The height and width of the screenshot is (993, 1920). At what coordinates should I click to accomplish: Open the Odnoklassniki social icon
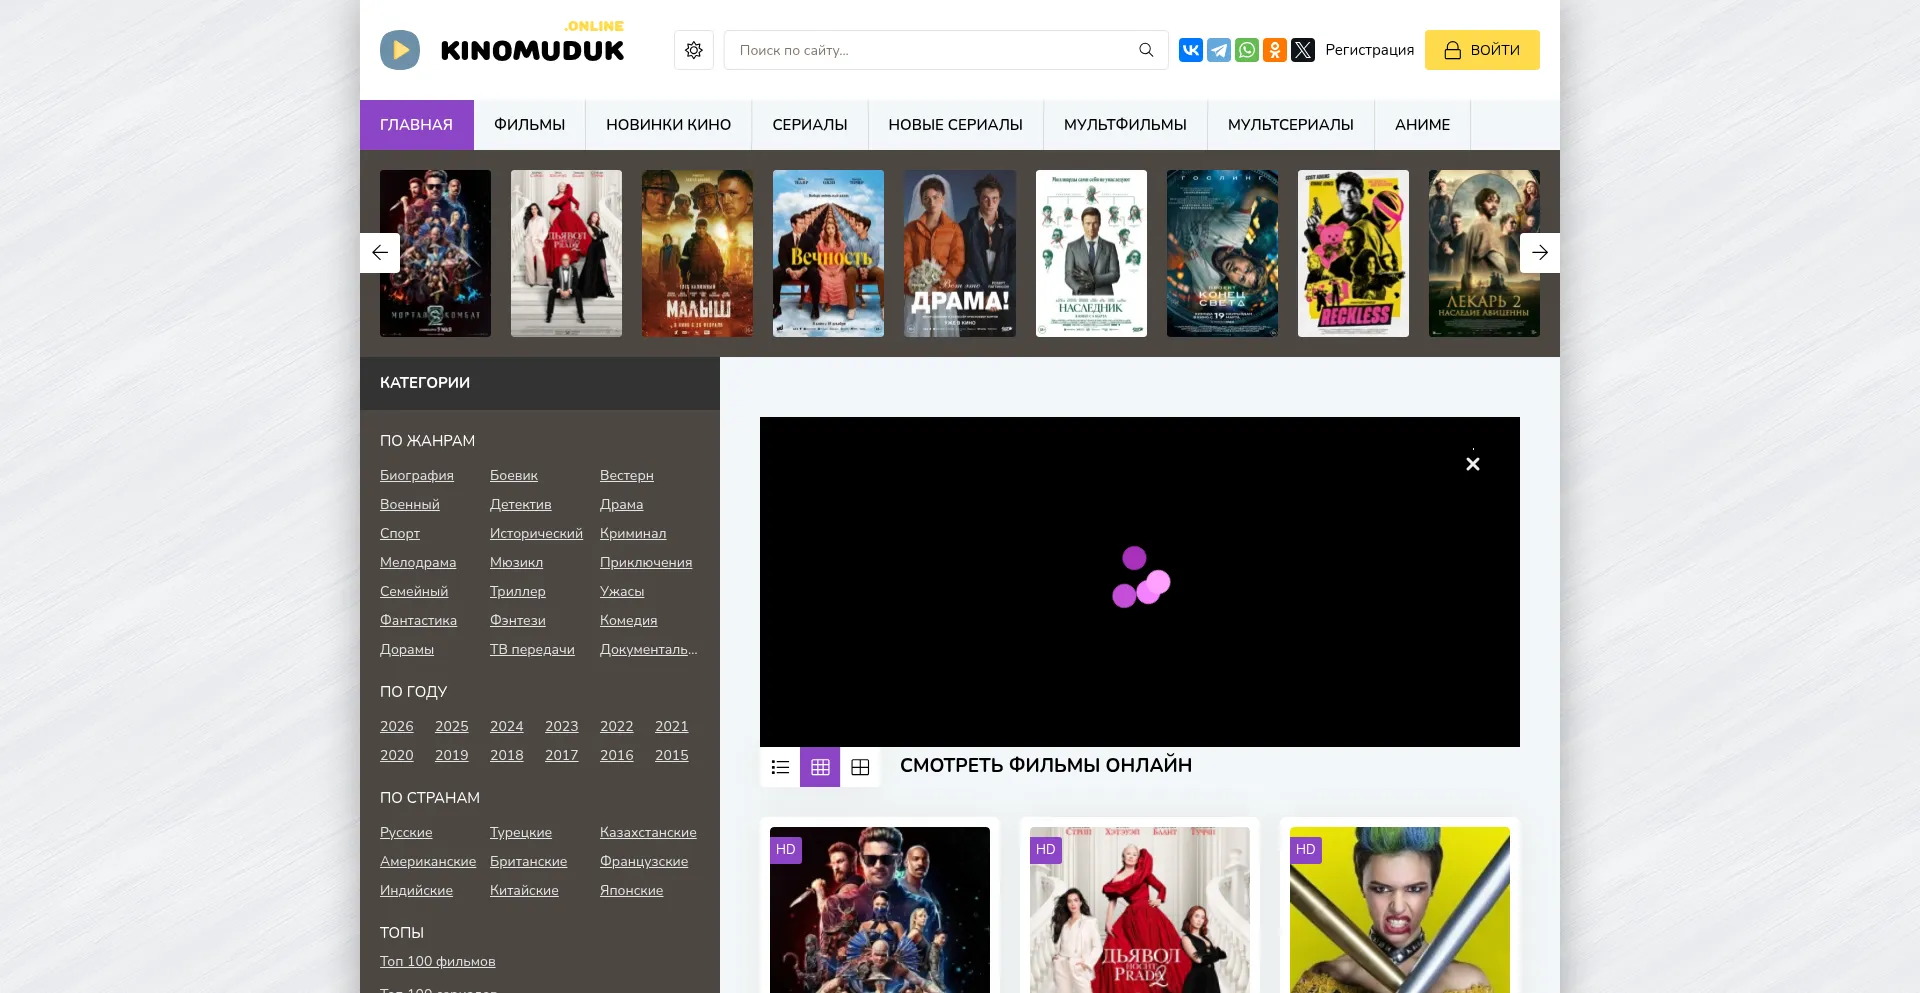(1275, 50)
